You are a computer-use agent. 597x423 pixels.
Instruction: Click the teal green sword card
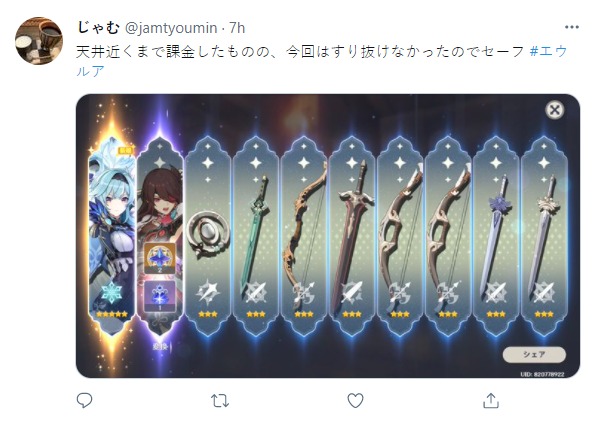click(x=256, y=236)
